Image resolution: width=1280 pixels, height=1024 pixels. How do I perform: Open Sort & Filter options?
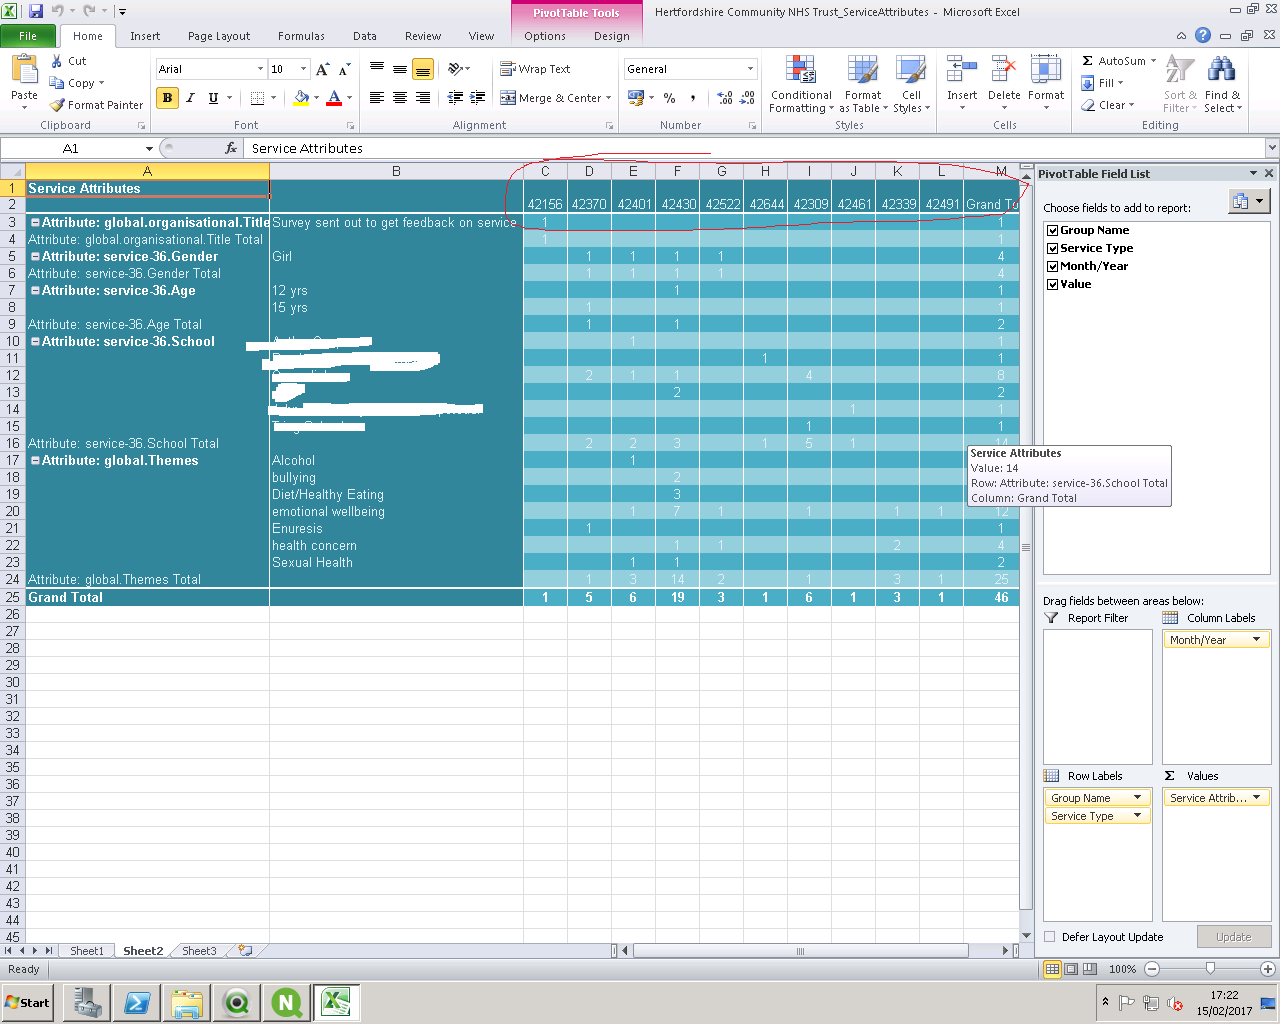[x=1180, y=85]
